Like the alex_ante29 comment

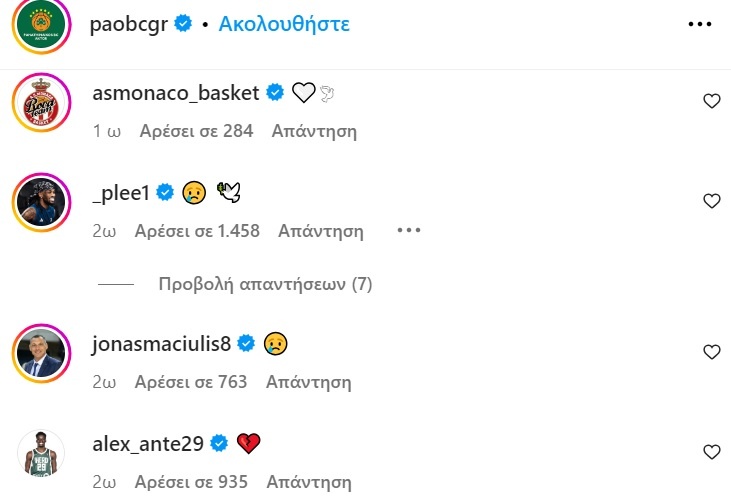coord(712,452)
